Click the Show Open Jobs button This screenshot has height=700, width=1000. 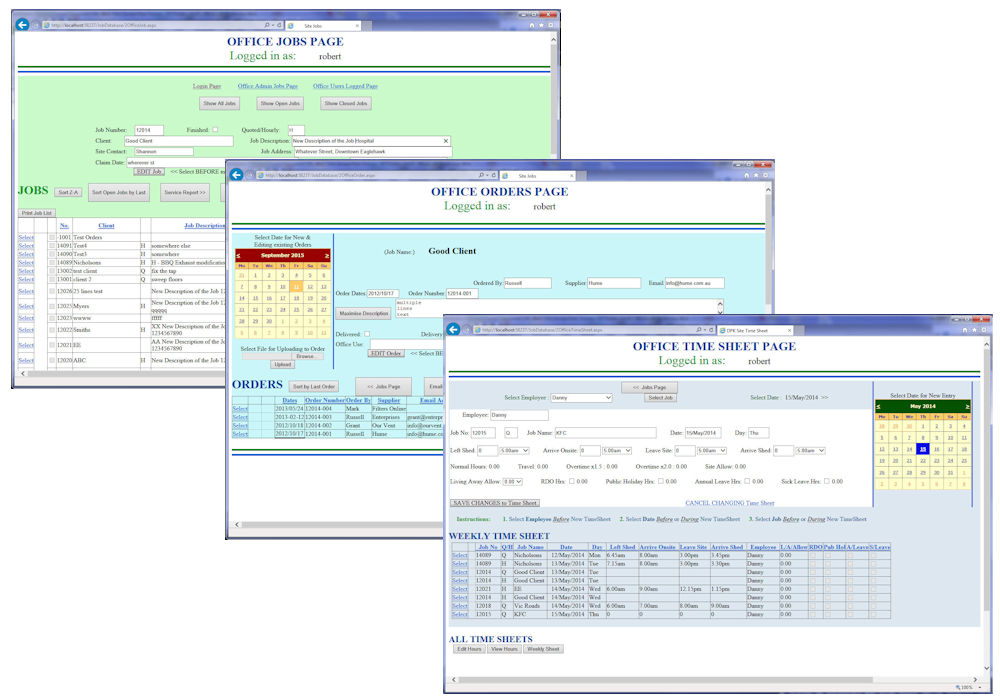point(280,103)
